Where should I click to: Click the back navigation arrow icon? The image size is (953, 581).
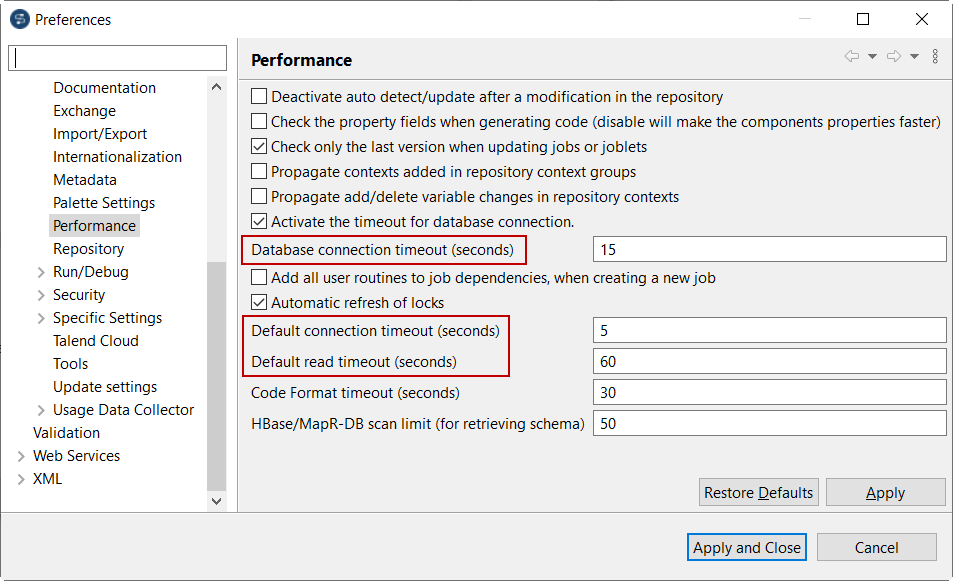[852, 57]
